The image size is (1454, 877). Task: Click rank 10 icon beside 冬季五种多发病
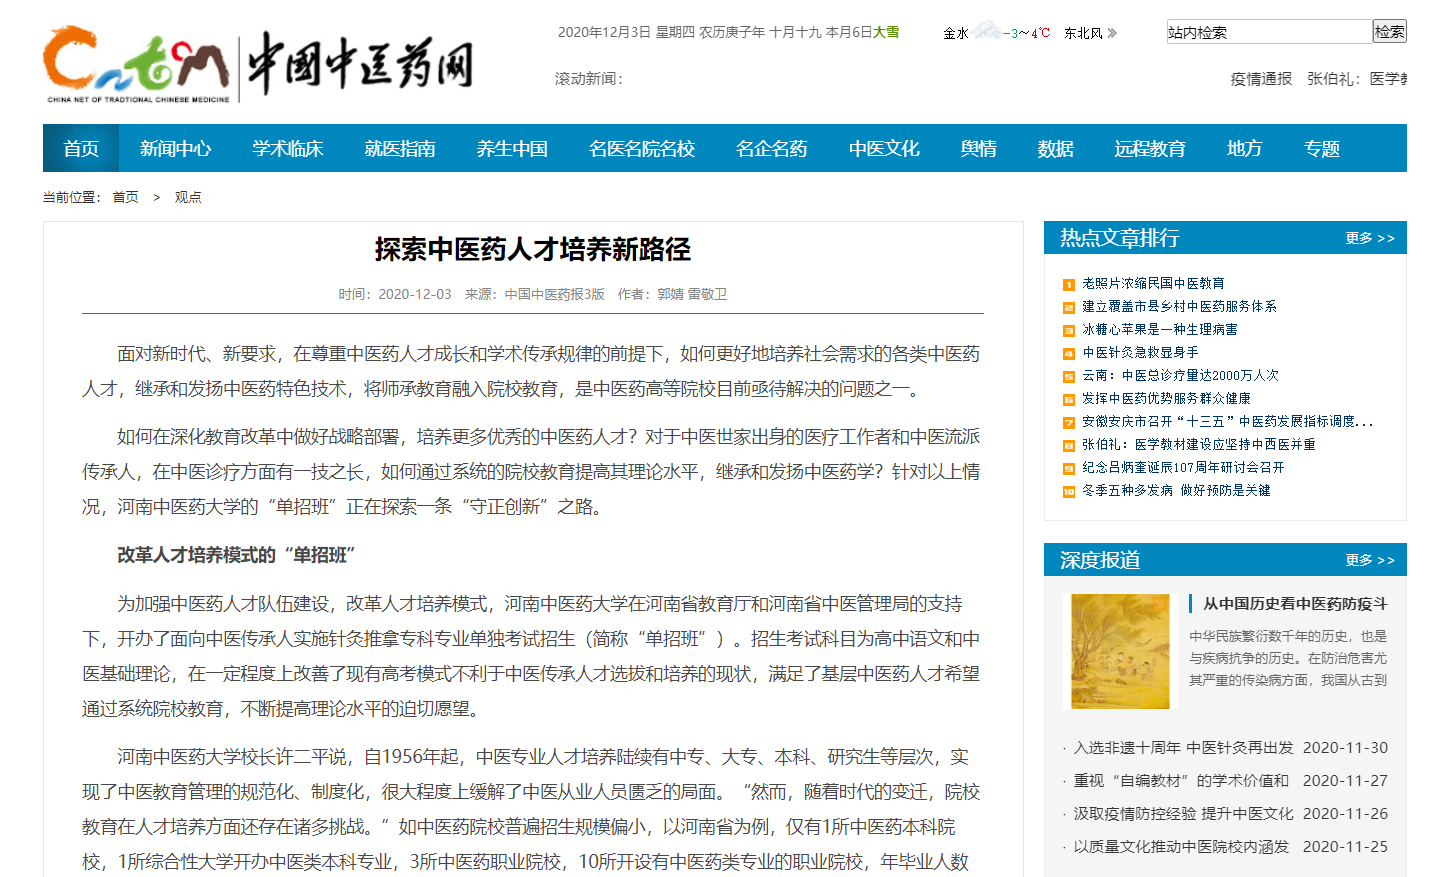1068,492
